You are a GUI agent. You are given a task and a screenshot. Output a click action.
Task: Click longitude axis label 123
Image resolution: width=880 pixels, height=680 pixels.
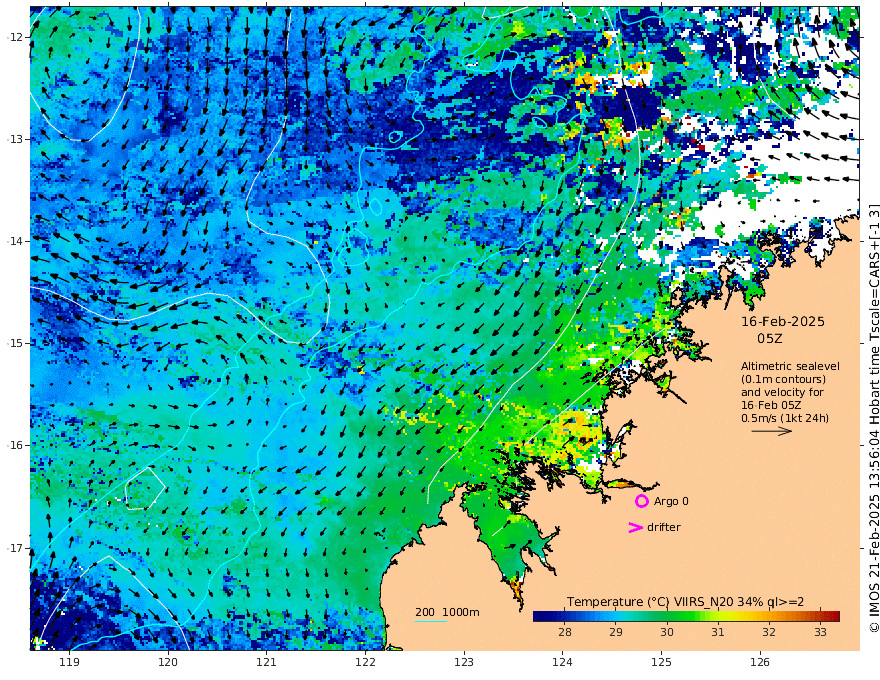click(464, 662)
